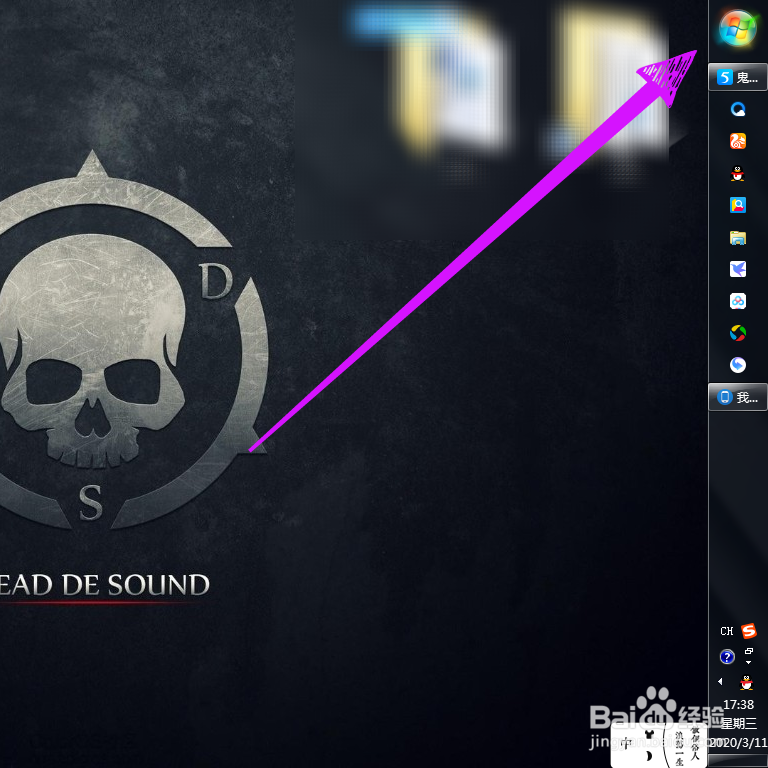
Task: Open the blue swoosh circle app icon
Action: pos(738,365)
